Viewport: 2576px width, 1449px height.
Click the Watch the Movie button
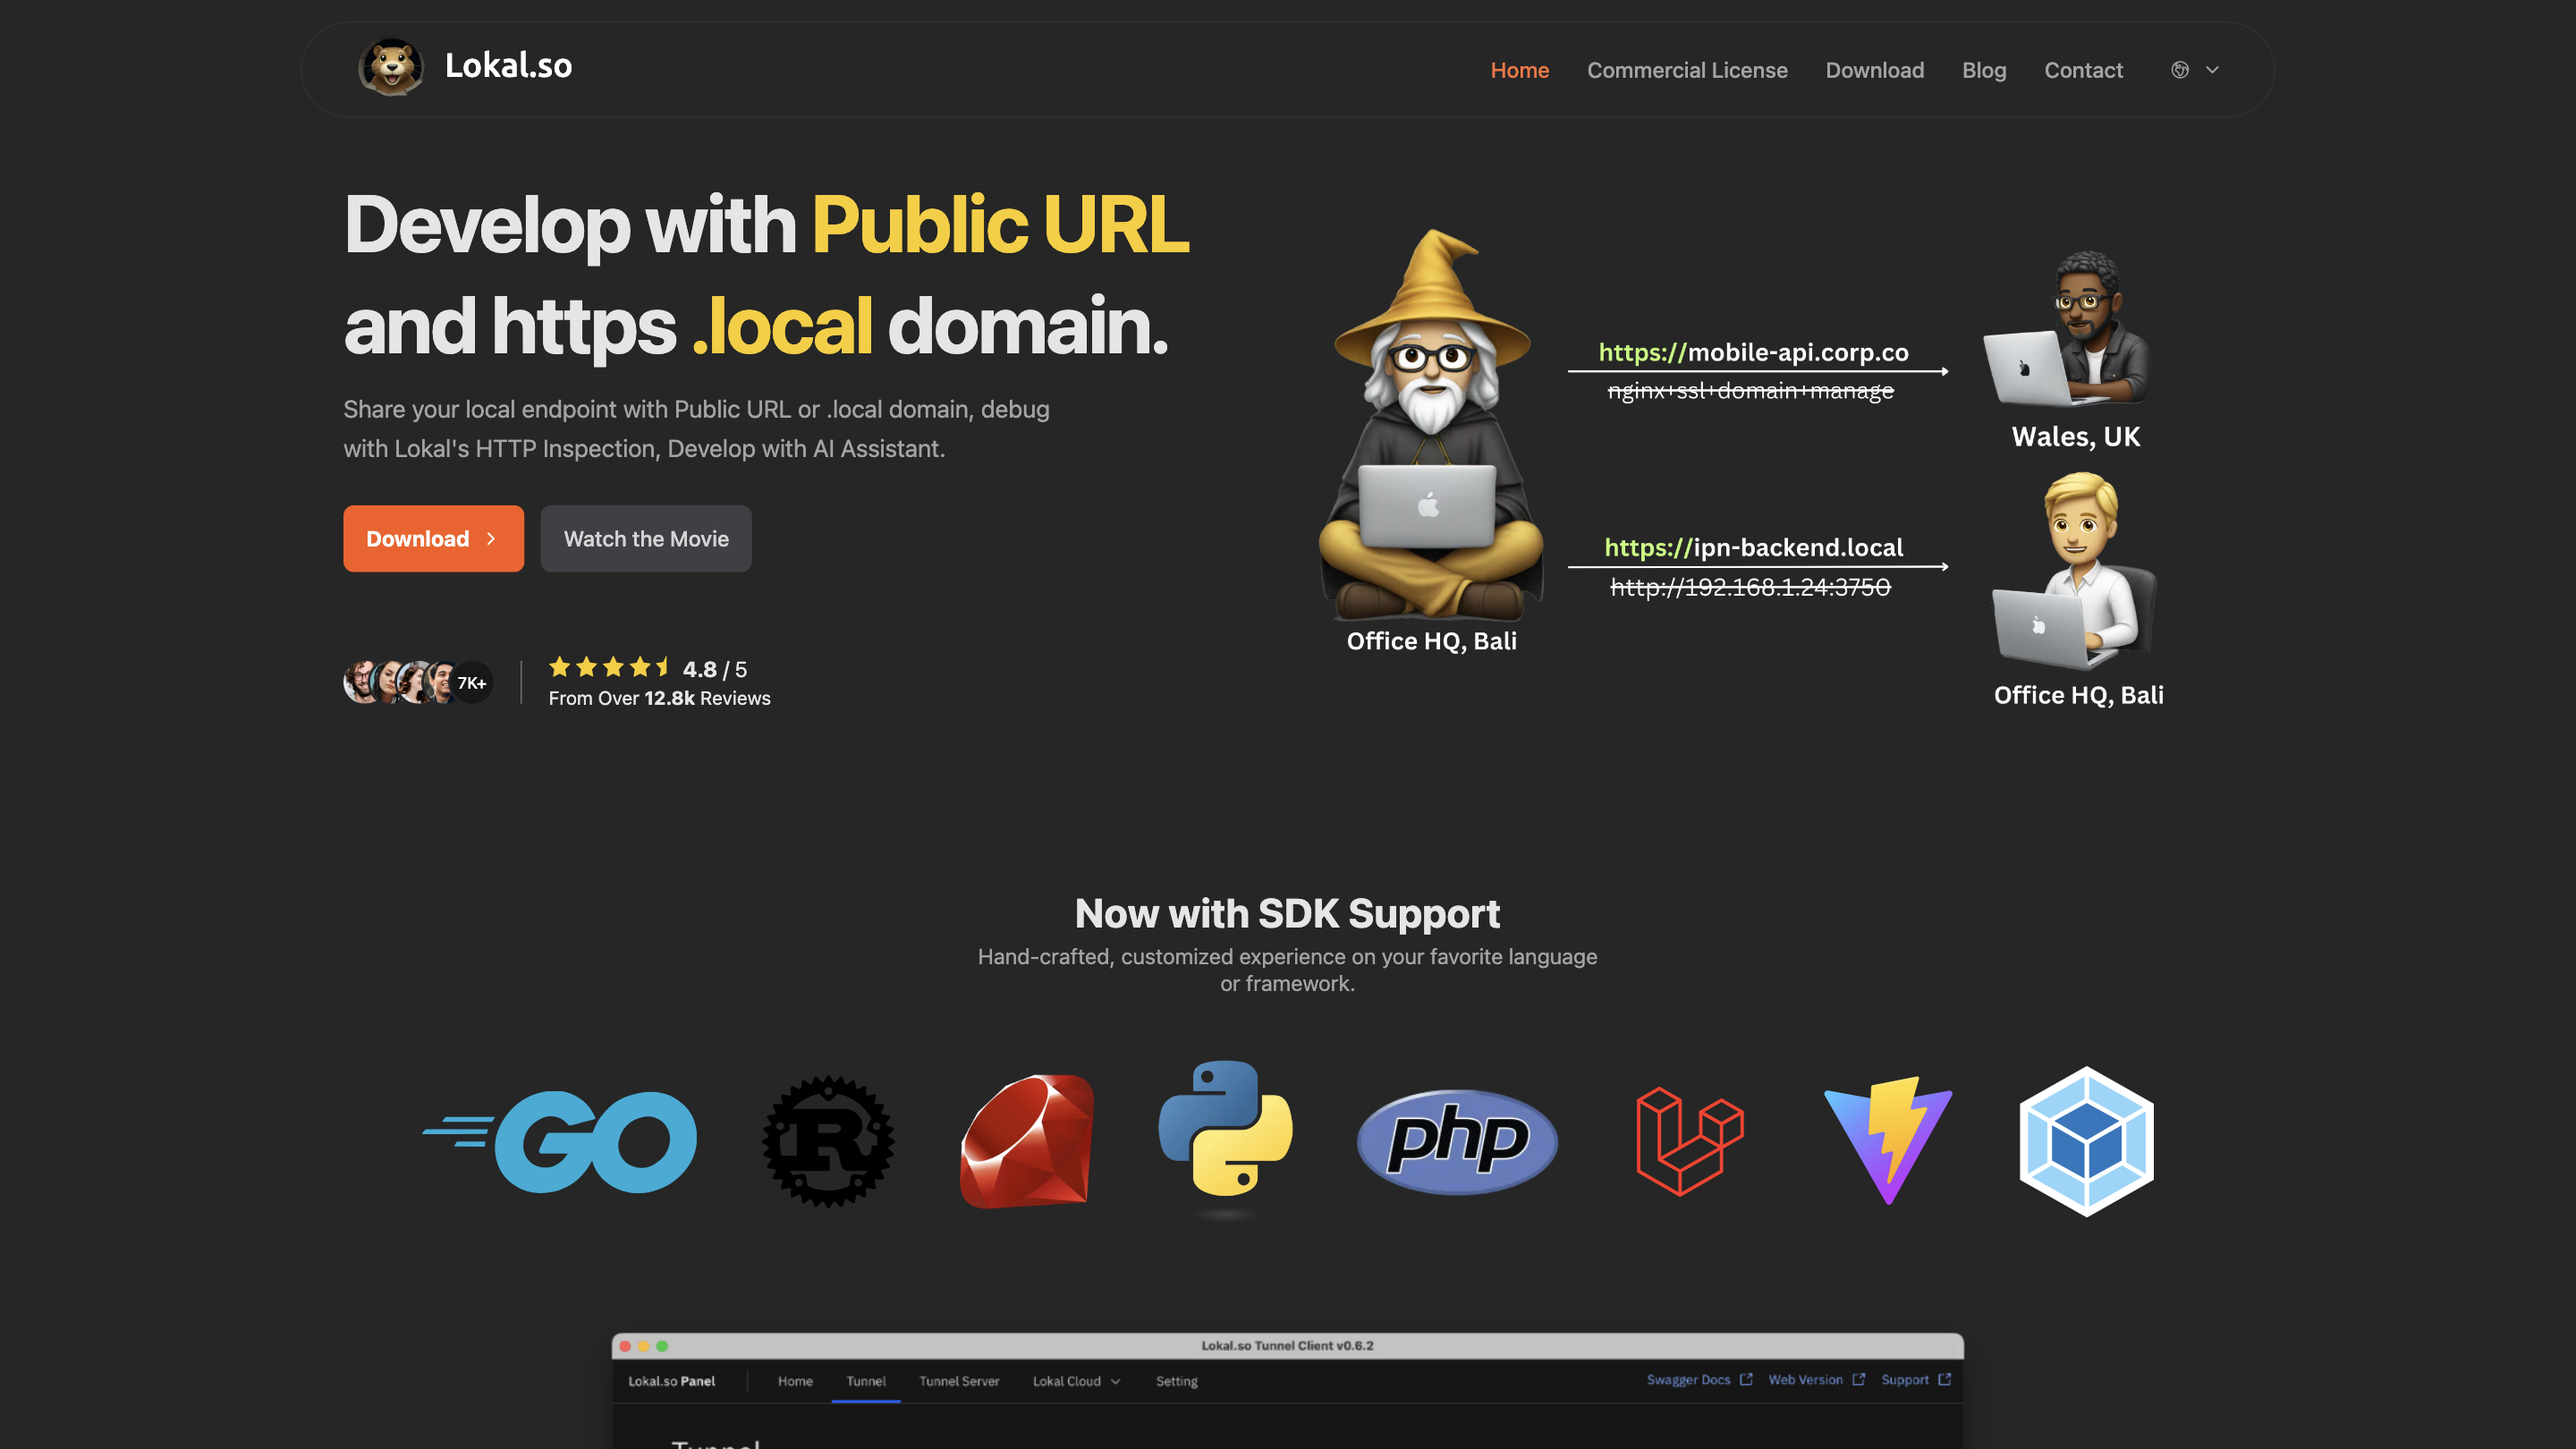pos(646,539)
